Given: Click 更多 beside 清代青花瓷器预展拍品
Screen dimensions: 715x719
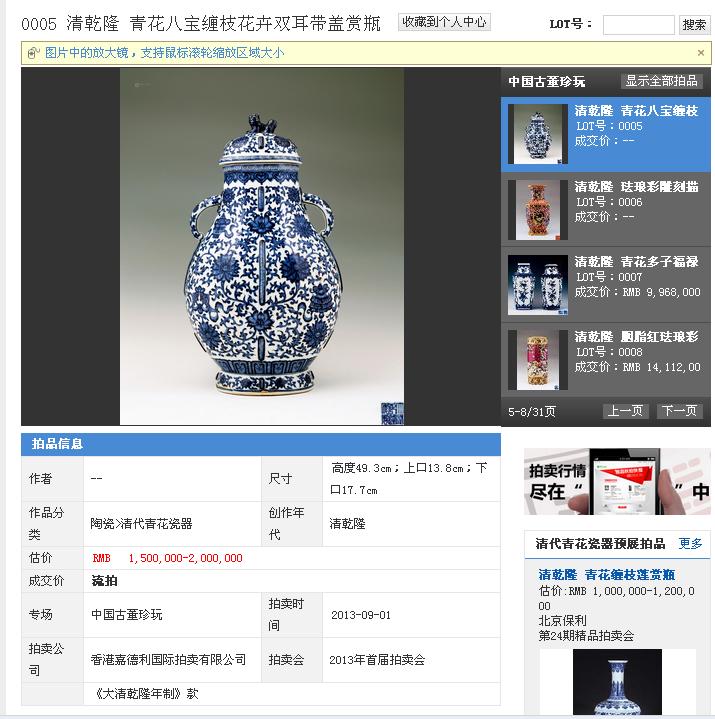Looking at the screenshot, I should coord(690,544).
